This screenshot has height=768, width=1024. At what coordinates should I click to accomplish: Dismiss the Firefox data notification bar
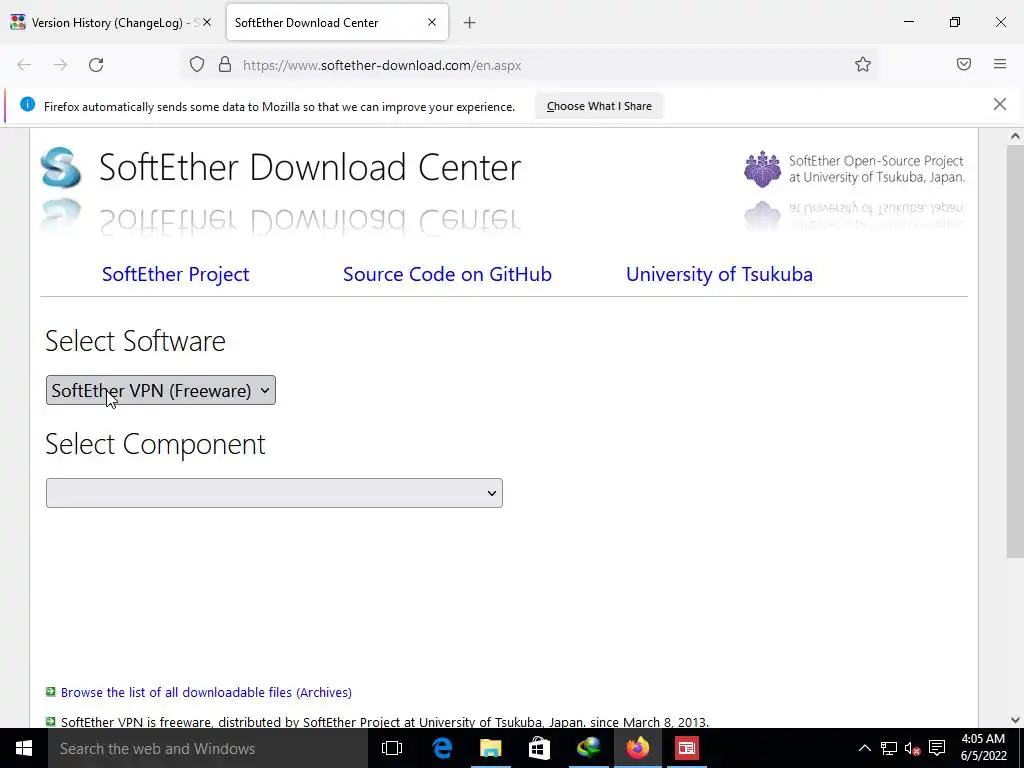[1000, 104]
